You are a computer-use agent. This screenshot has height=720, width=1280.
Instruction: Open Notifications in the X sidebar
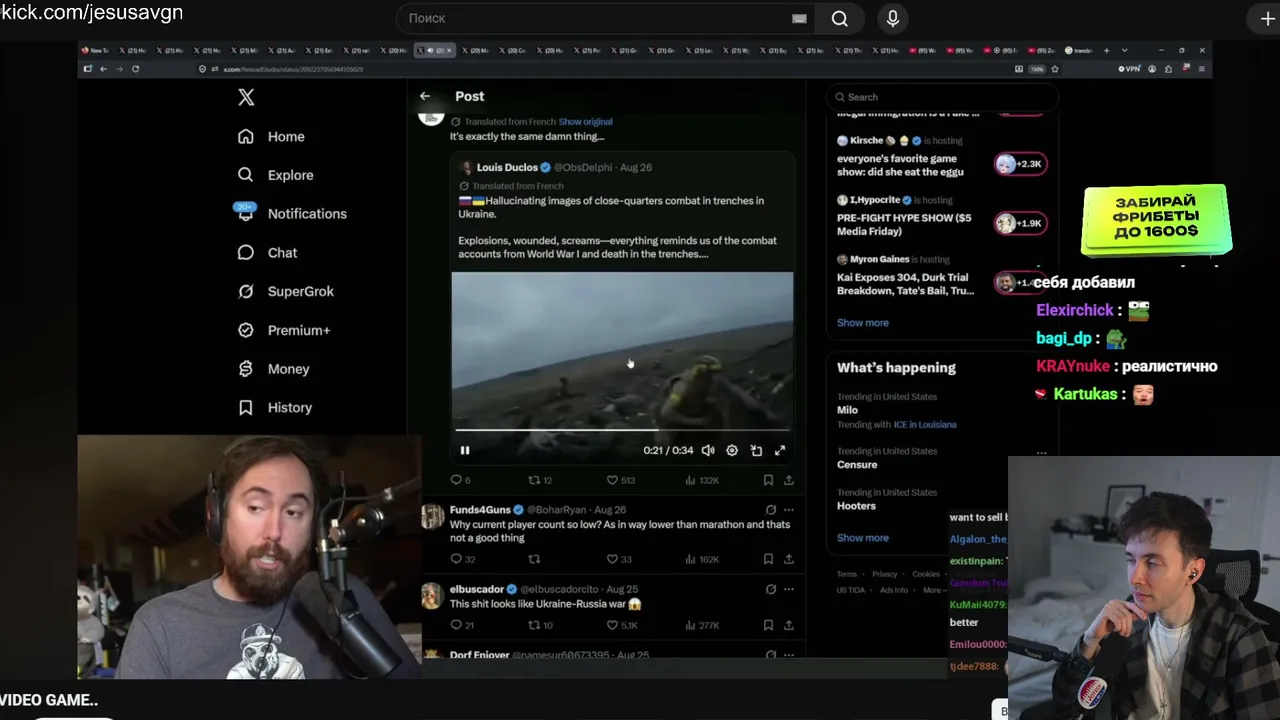[x=292, y=214]
